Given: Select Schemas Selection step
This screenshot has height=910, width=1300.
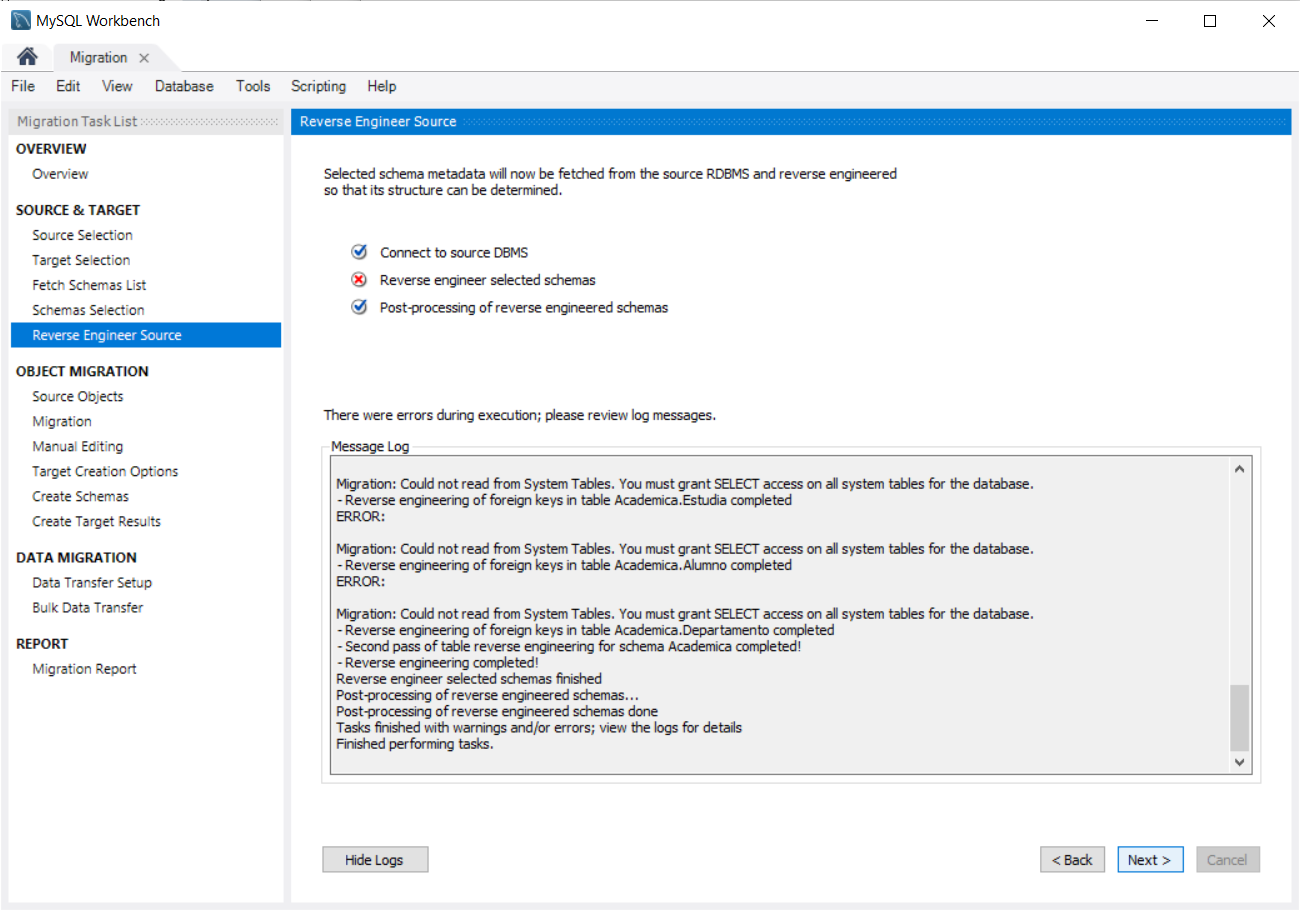Looking at the screenshot, I should (88, 310).
